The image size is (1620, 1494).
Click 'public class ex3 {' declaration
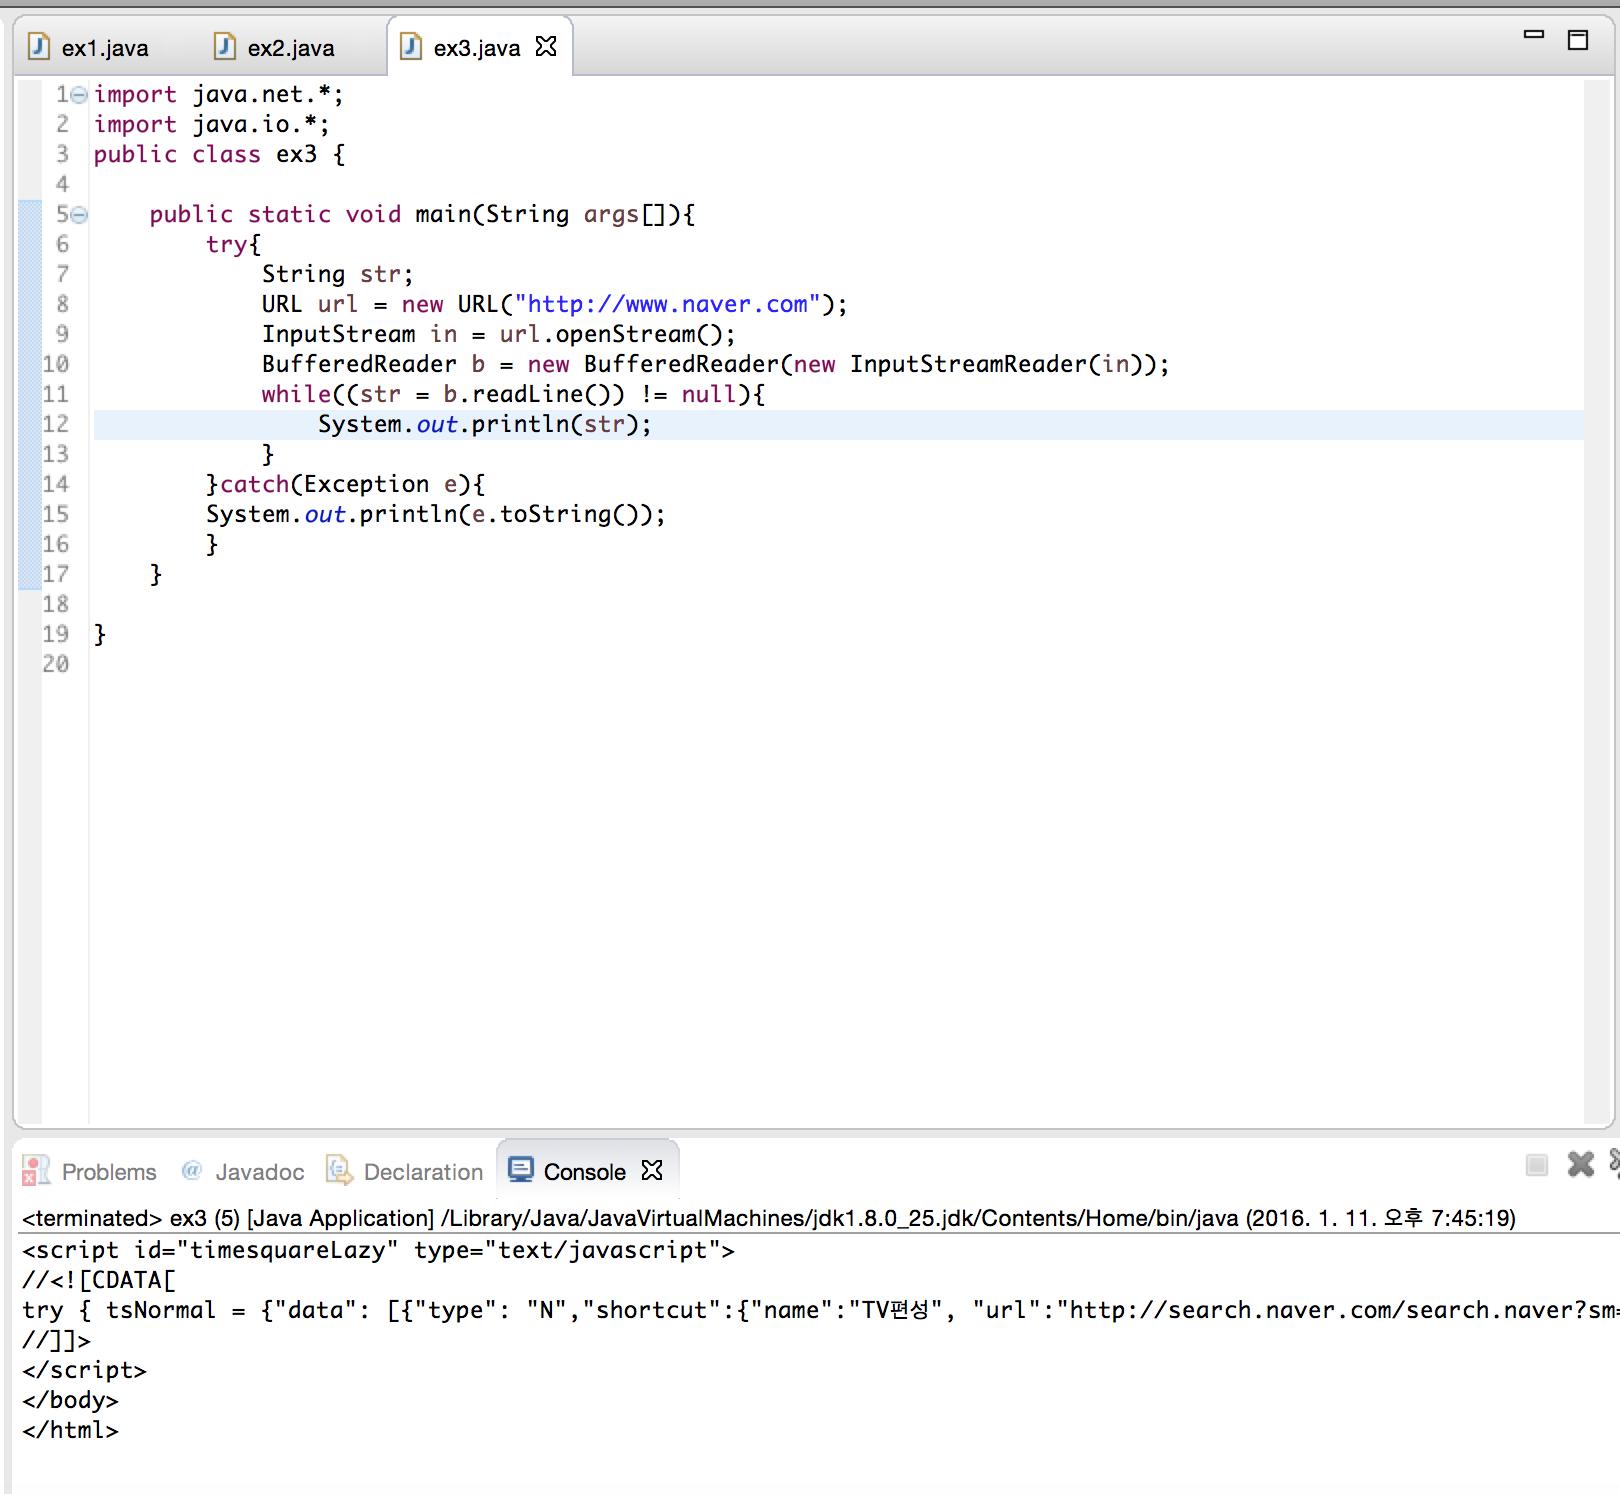tap(220, 155)
